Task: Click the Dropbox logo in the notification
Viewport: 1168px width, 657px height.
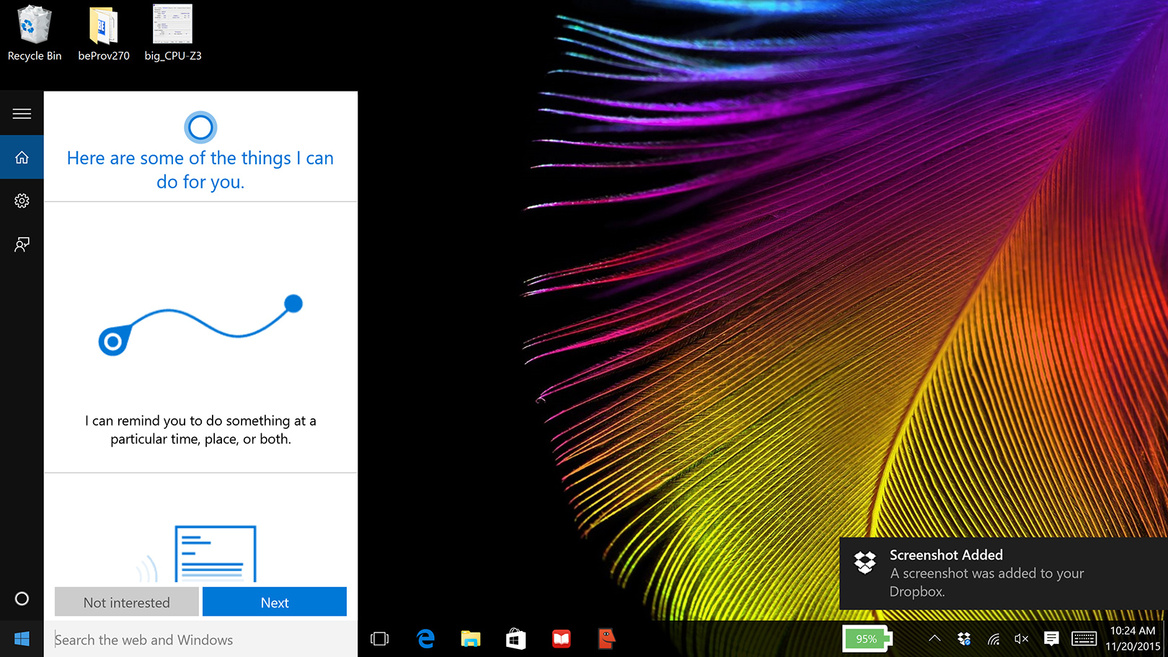Action: pos(865,562)
